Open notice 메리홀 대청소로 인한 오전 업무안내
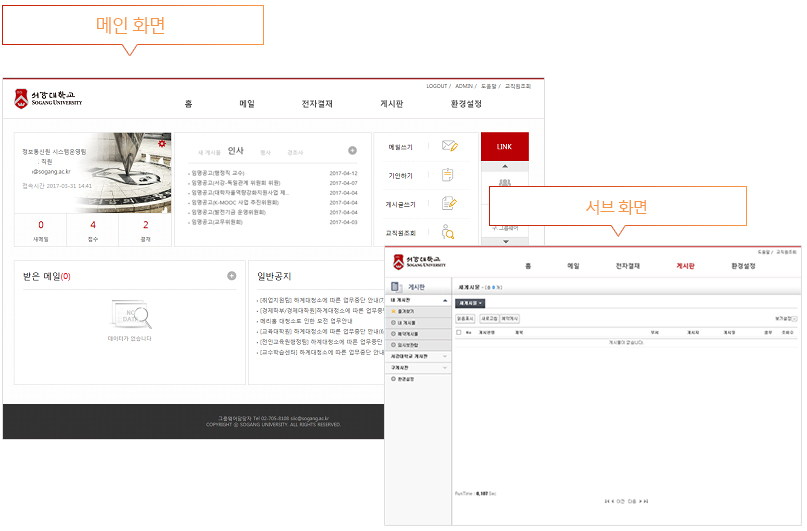Screen dimensions: 807x531 (306, 321)
